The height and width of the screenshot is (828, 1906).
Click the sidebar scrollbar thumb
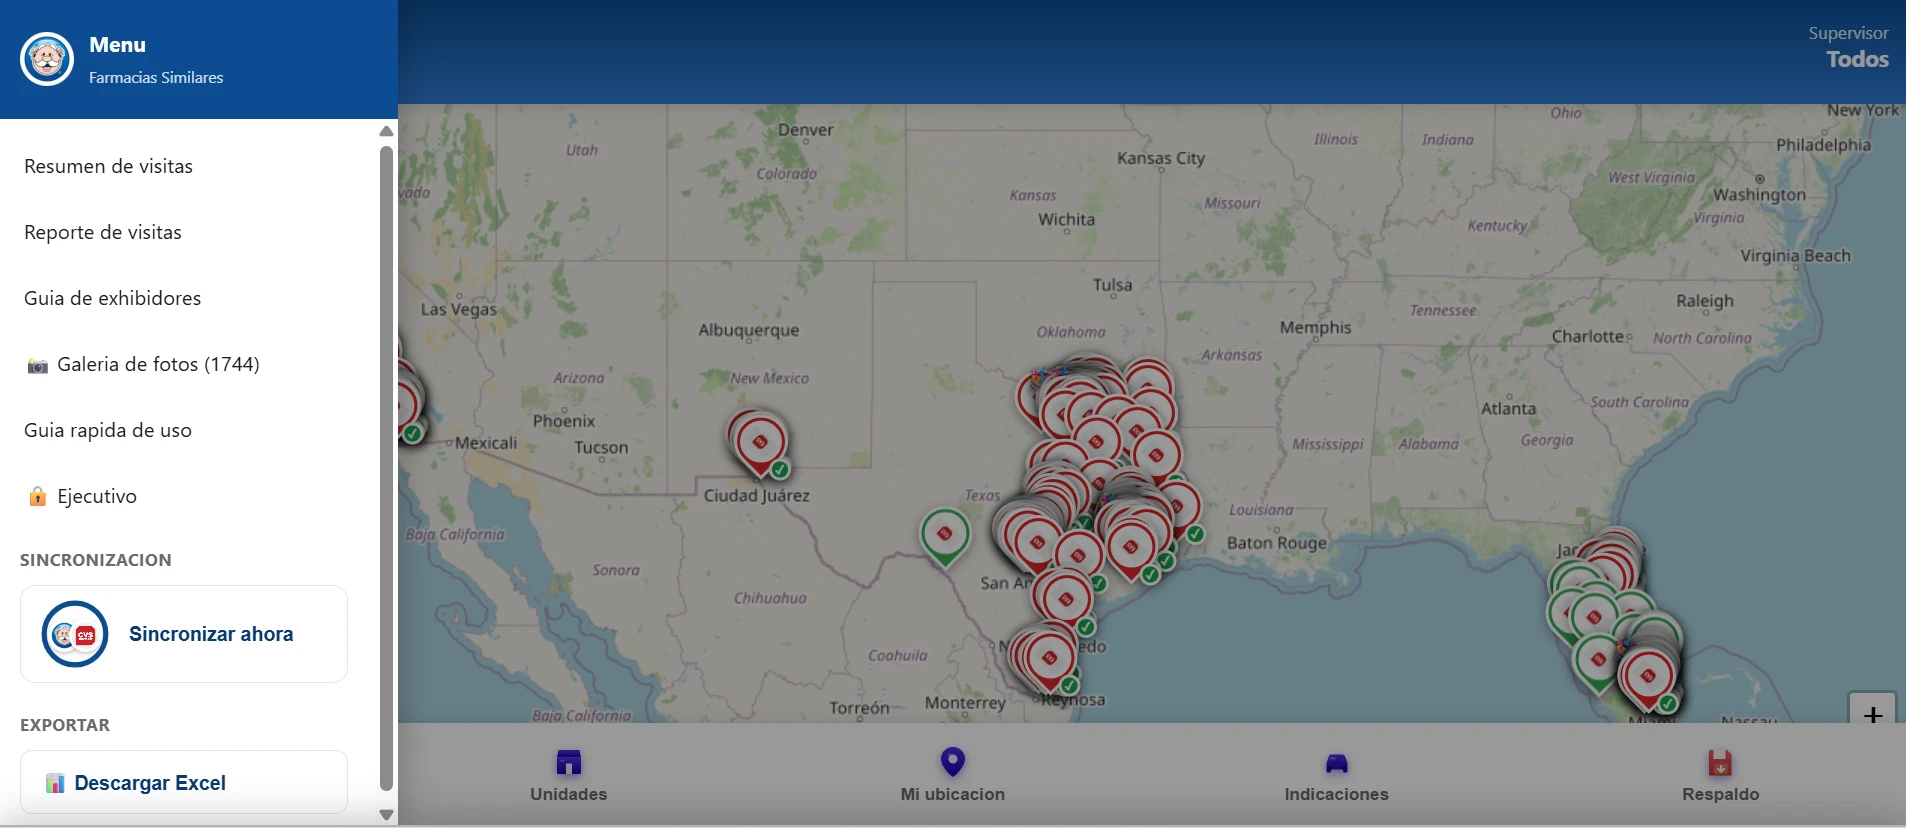pyautogui.click(x=387, y=469)
